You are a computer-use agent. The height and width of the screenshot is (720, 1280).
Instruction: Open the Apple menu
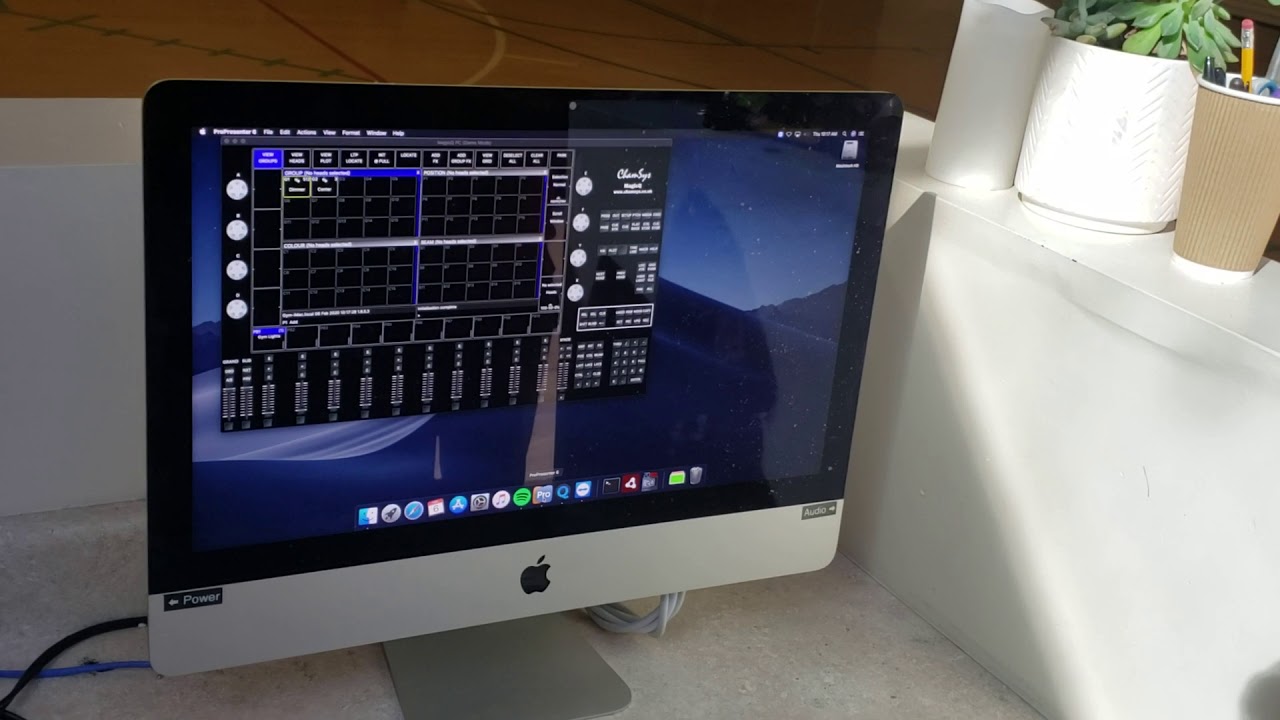(x=202, y=130)
